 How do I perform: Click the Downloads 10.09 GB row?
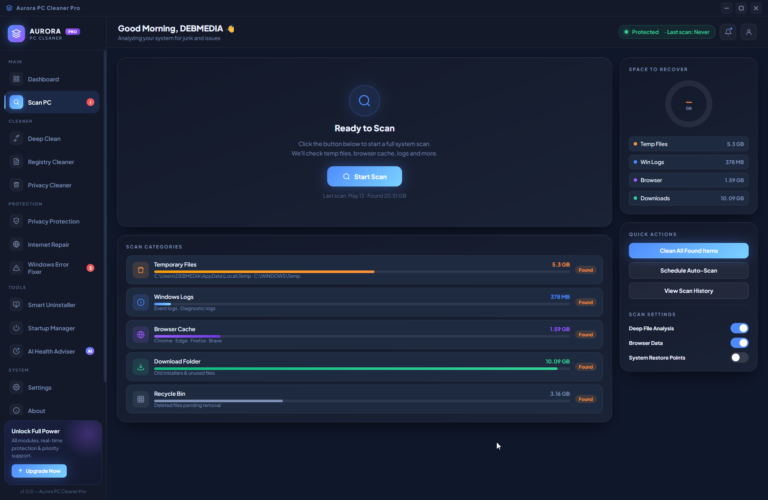(688, 198)
